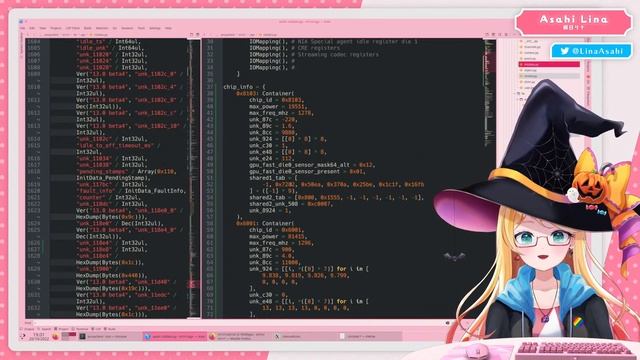640x360 pixels.
Task: Switch to the Konsole window in taskbar
Action: [109, 337]
